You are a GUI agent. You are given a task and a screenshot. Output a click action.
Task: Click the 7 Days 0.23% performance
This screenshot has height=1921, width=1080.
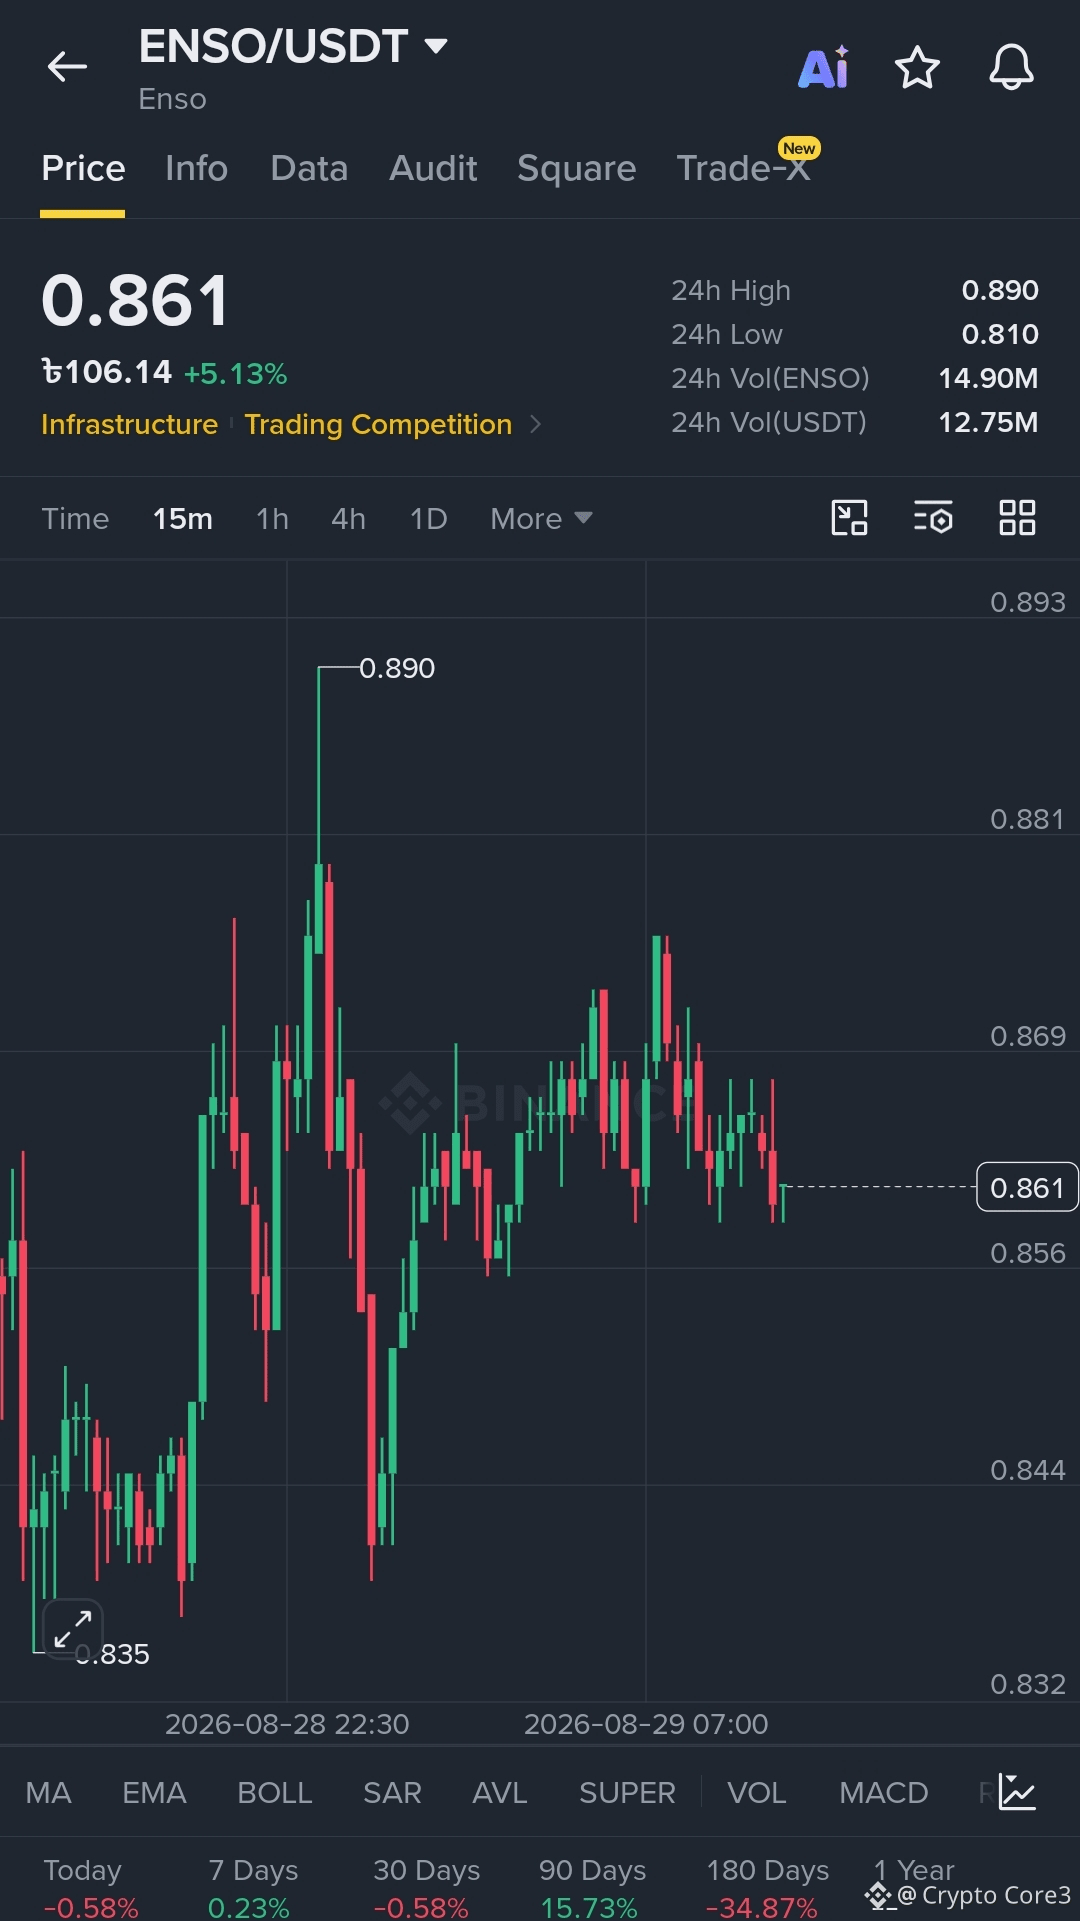[x=252, y=1888]
